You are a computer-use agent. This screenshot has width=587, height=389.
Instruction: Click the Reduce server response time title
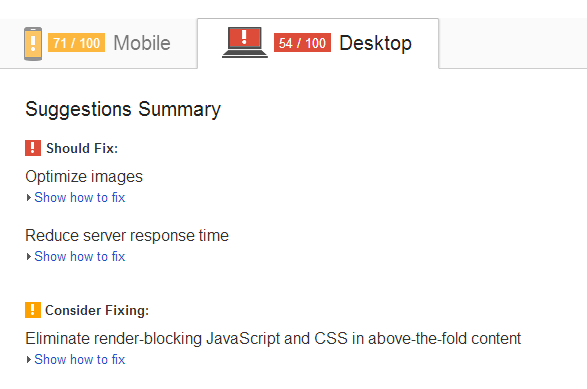(x=127, y=235)
